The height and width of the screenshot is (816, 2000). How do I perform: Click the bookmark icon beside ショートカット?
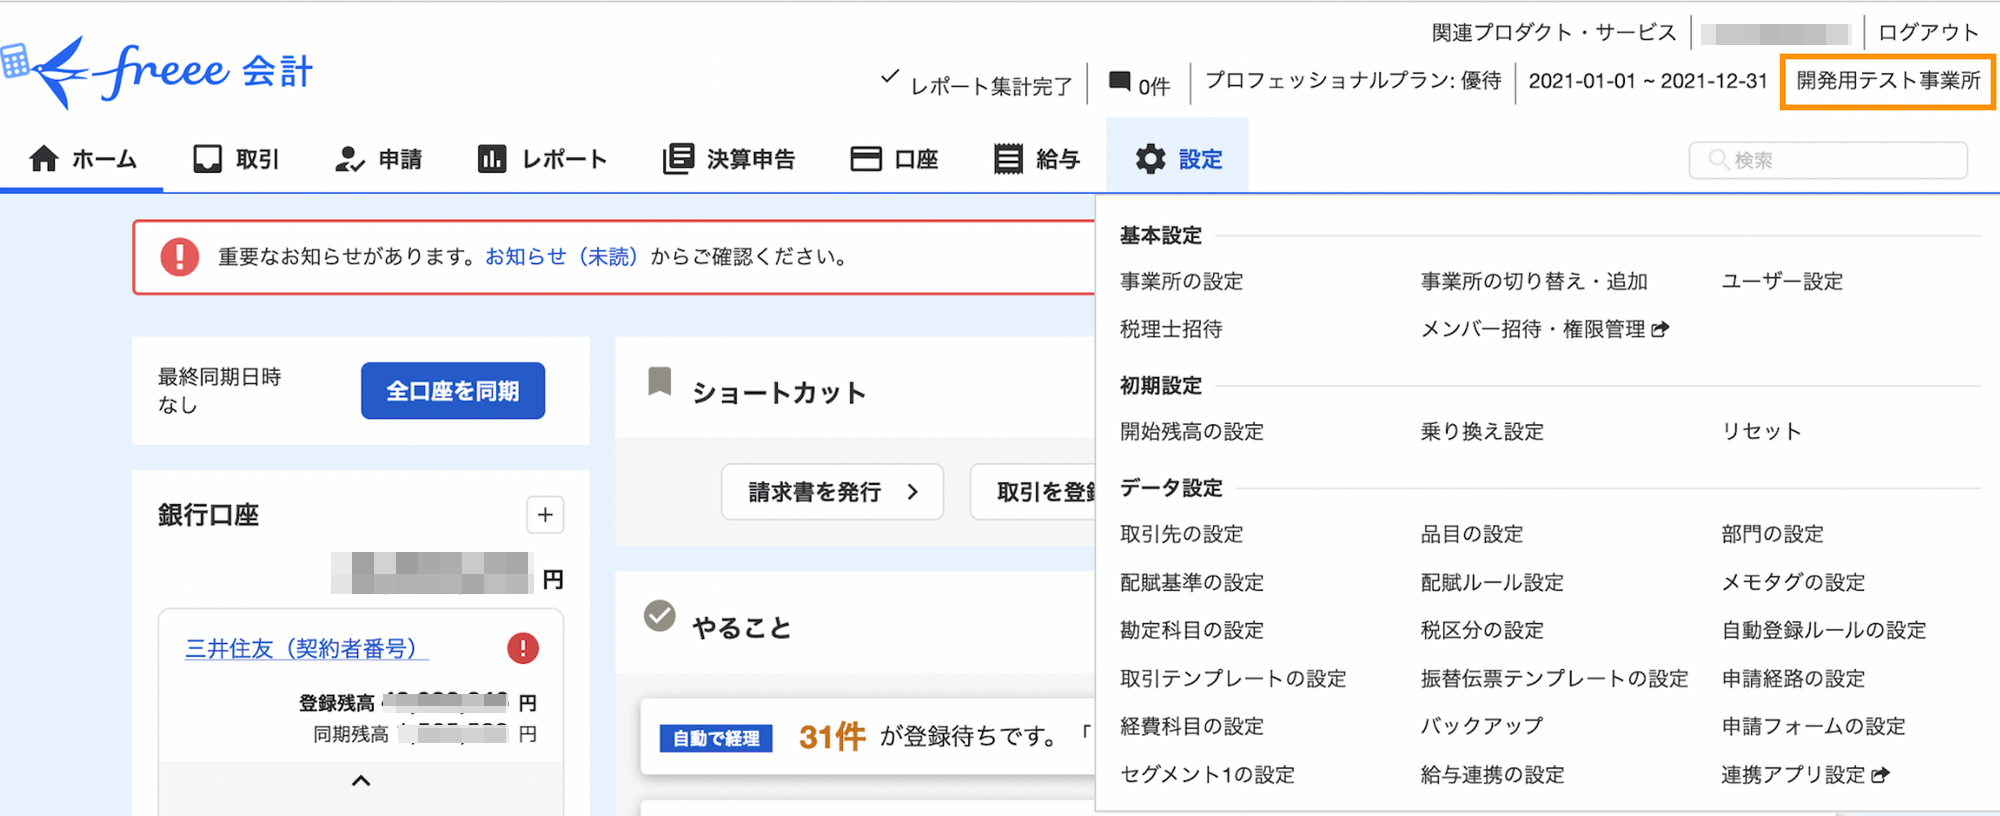pos(659,381)
